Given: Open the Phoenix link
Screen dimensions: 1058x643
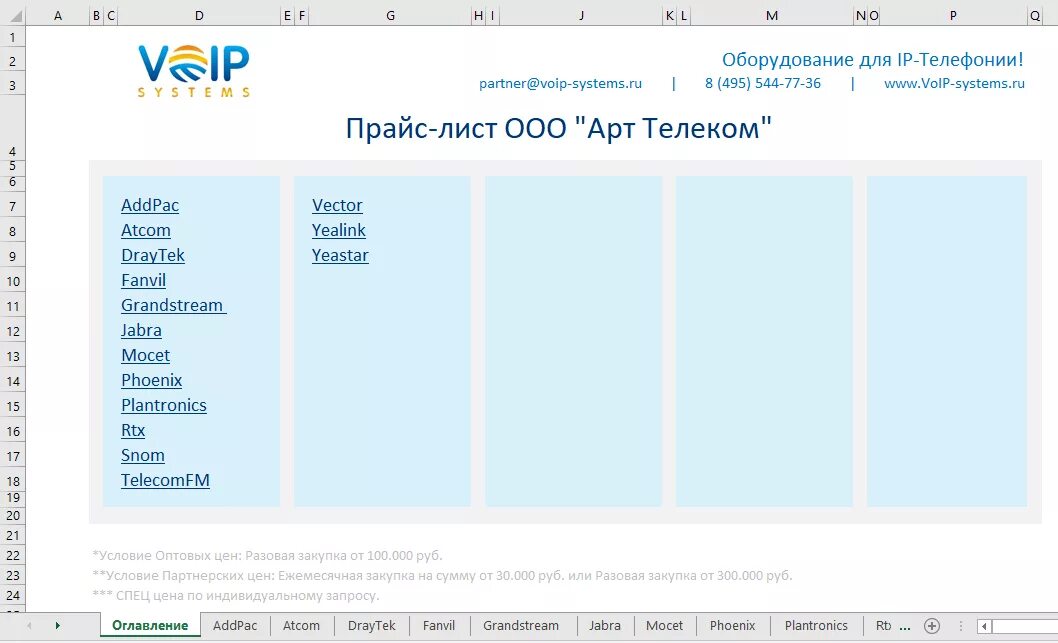Looking at the screenshot, I should pos(151,380).
